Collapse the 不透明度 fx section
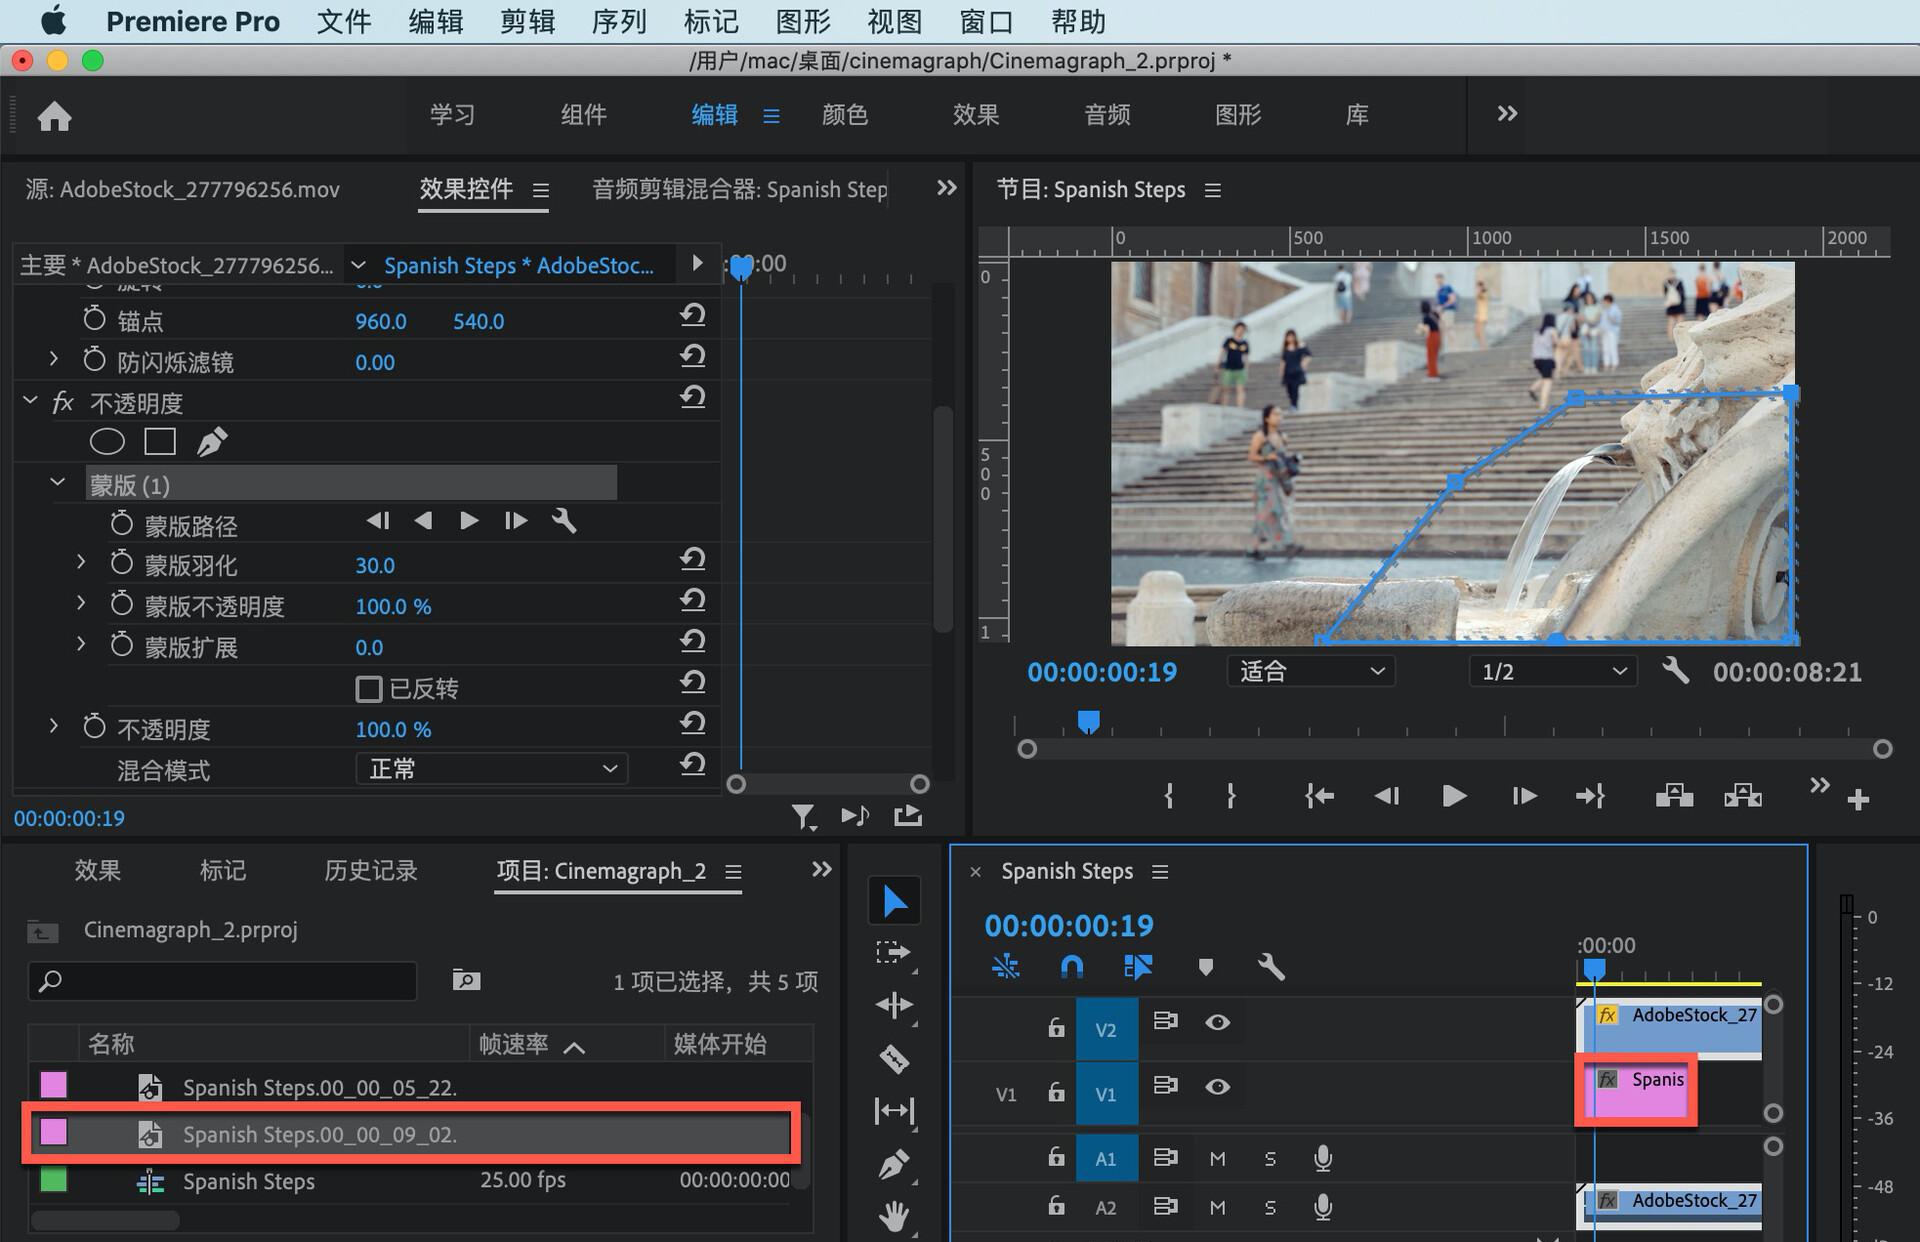Viewport: 1920px width, 1242px height. click(30, 401)
